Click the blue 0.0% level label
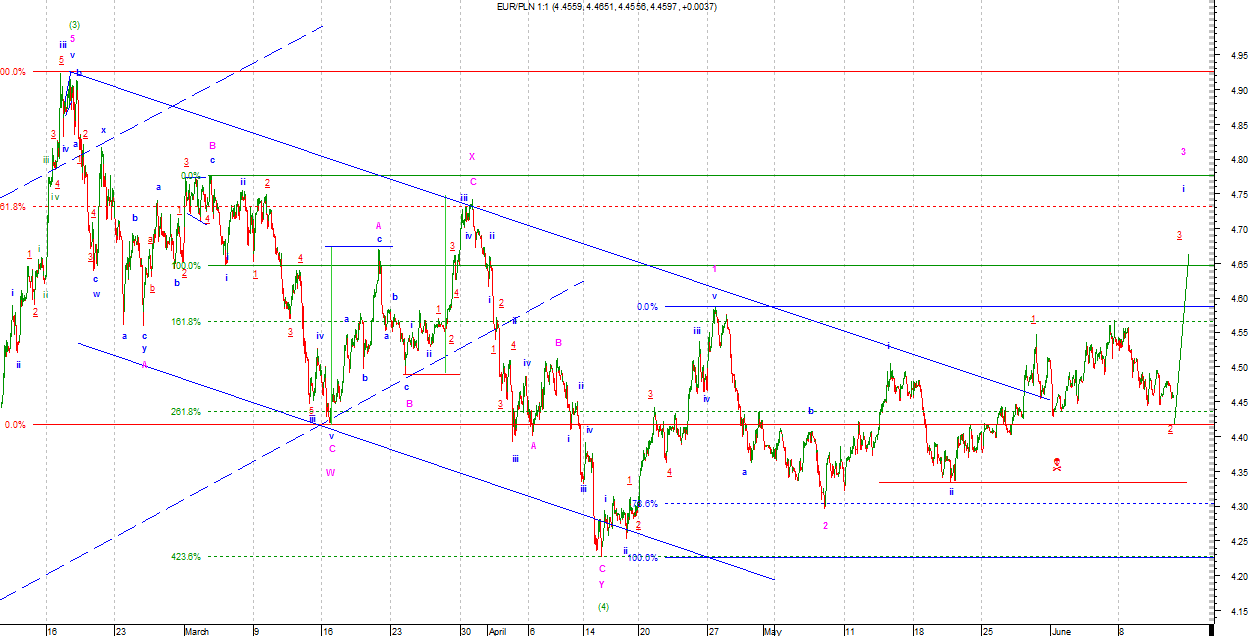The width and height of the screenshot is (1250, 636). (x=647, y=307)
